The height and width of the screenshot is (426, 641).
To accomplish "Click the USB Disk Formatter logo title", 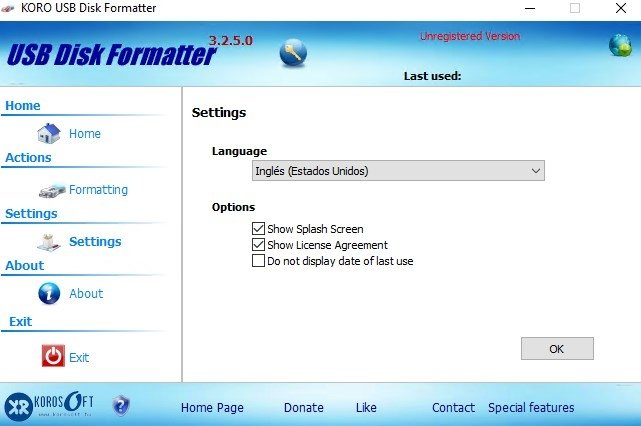I will [x=111, y=55].
